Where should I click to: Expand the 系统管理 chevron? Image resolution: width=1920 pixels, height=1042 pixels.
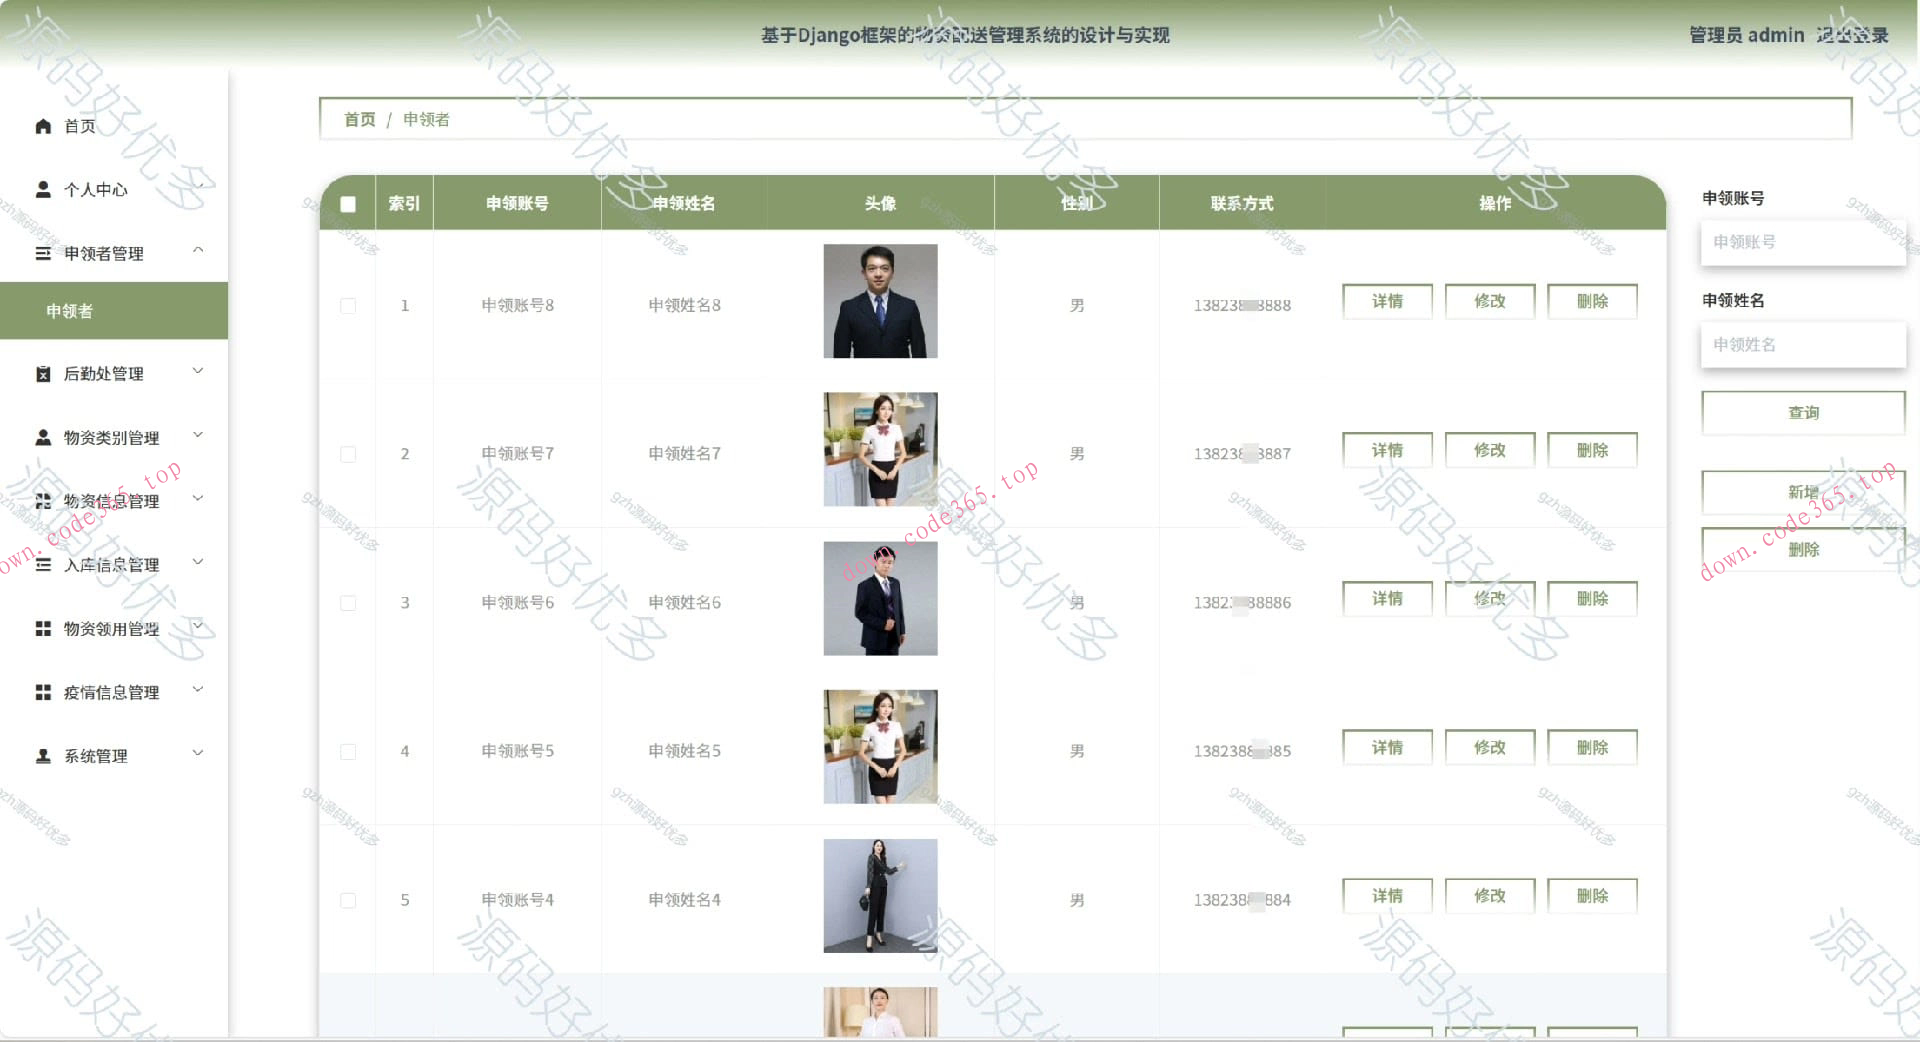[x=198, y=753]
